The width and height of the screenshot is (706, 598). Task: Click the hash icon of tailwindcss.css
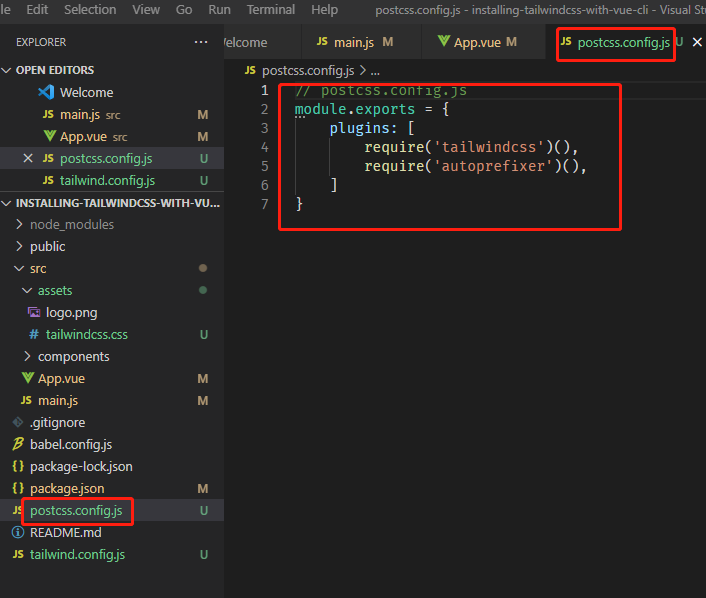click(x=34, y=335)
